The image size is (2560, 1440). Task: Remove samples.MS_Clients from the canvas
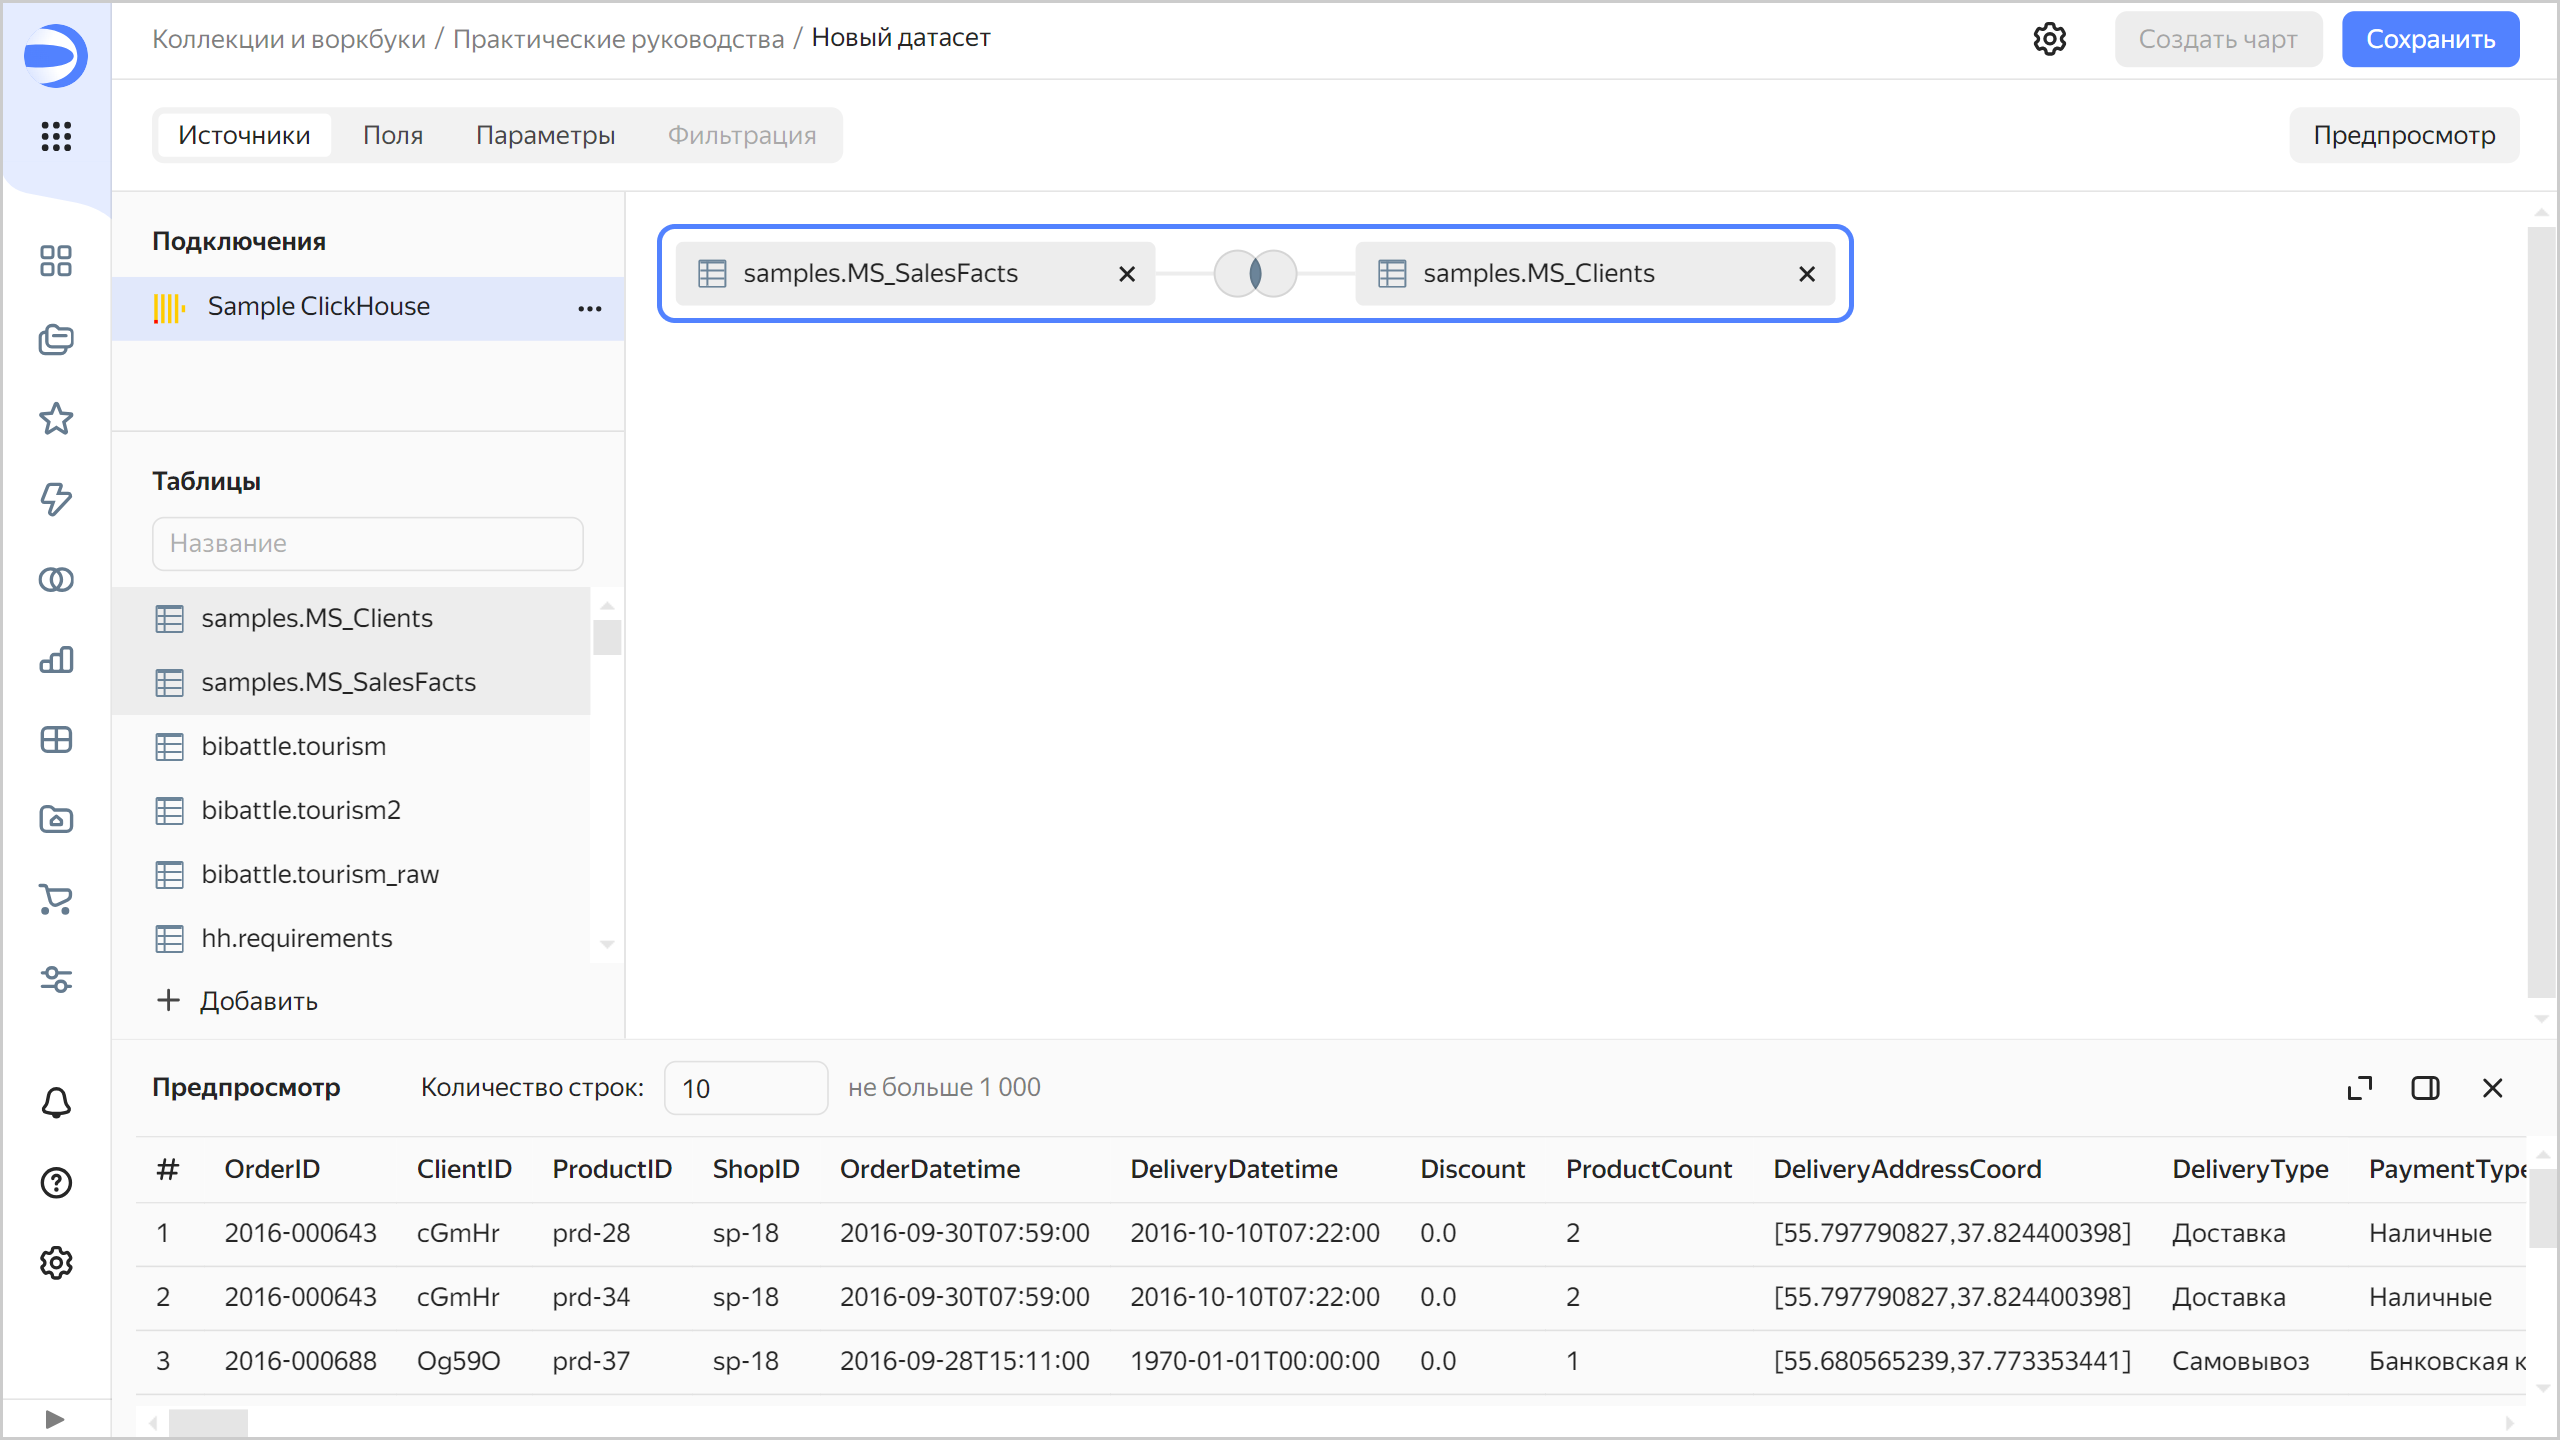tap(1806, 274)
